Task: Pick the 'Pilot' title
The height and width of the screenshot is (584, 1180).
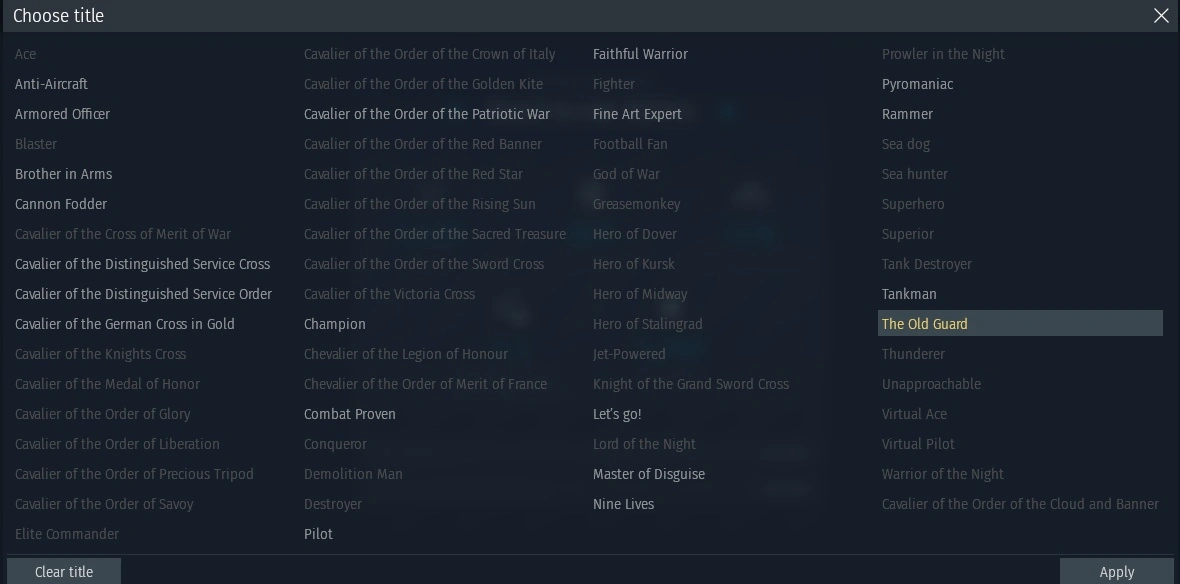Action: (x=318, y=534)
